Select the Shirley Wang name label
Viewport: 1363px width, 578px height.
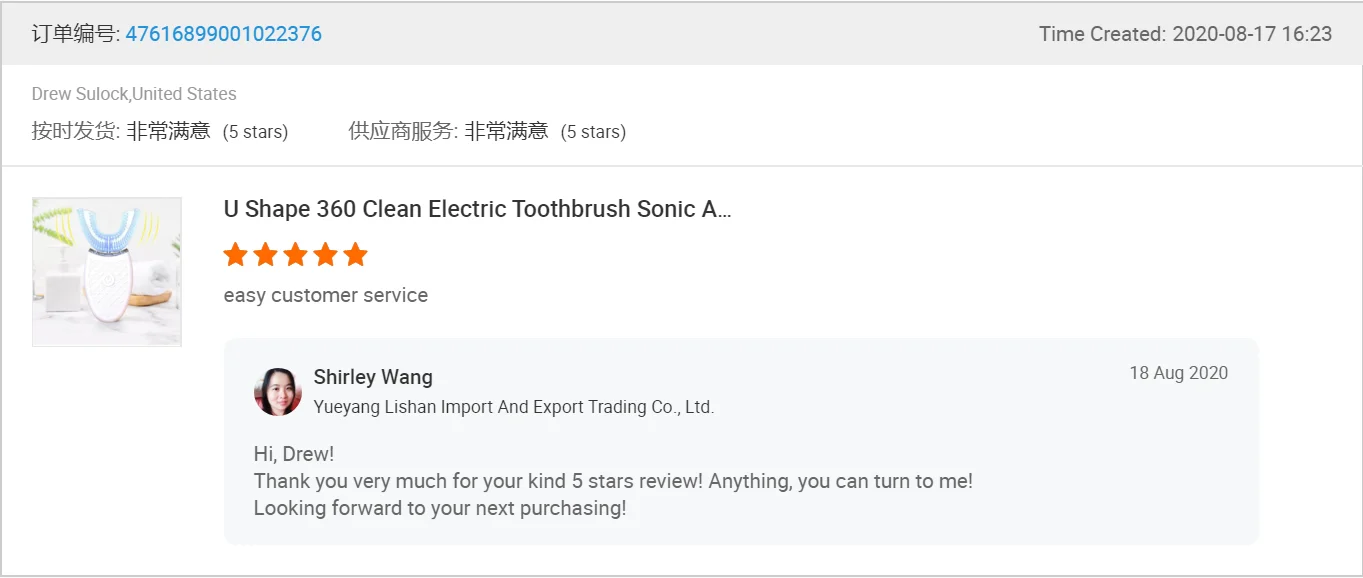pos(373,377)
